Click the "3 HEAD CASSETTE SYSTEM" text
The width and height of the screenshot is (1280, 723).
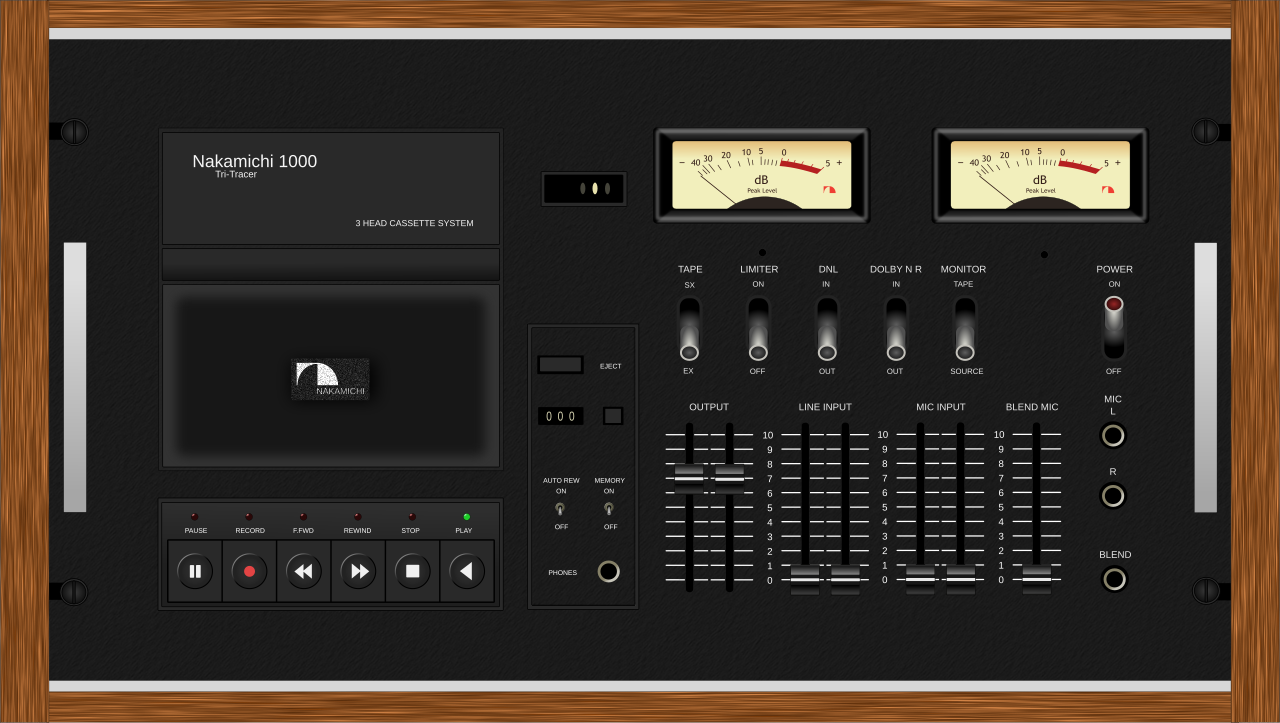tap(414, 223)
